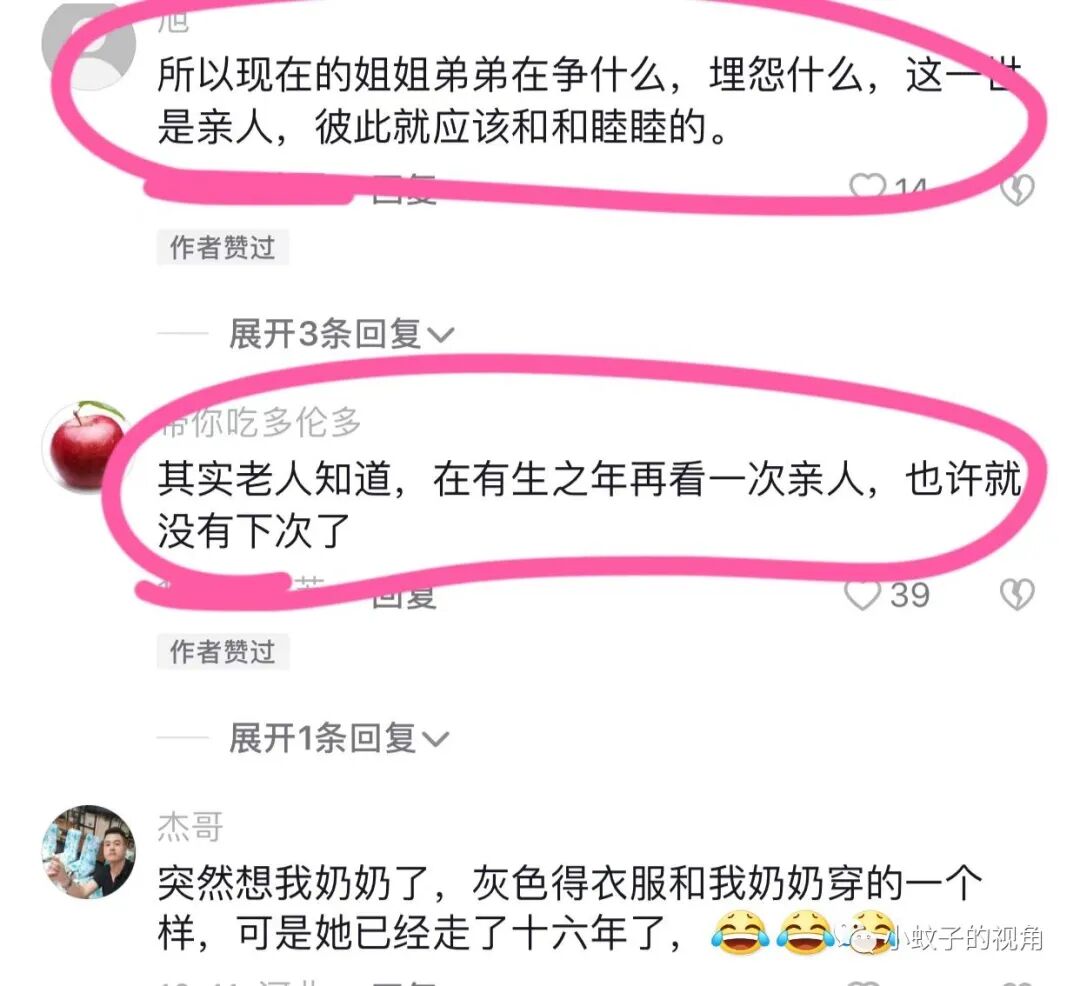Expand 展开1条回复 replies

(338, 738)
